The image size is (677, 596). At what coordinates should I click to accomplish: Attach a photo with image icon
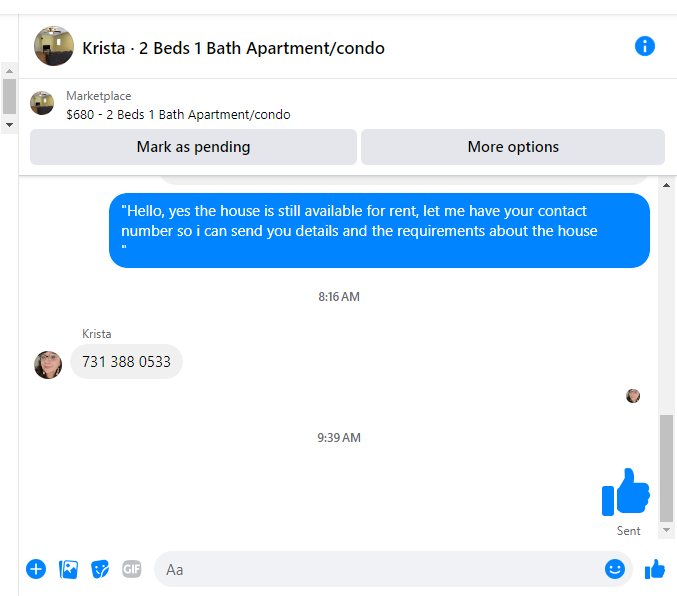click(68, 569)
